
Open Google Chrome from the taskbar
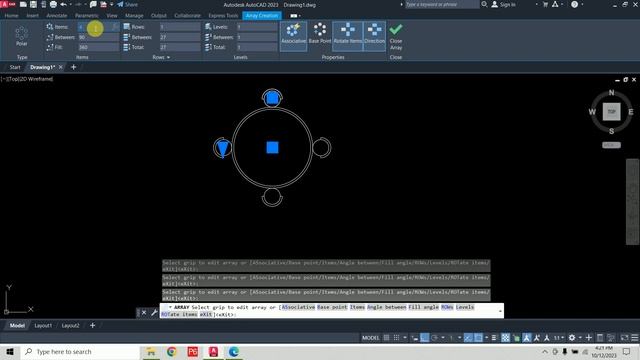pos(172,351)
